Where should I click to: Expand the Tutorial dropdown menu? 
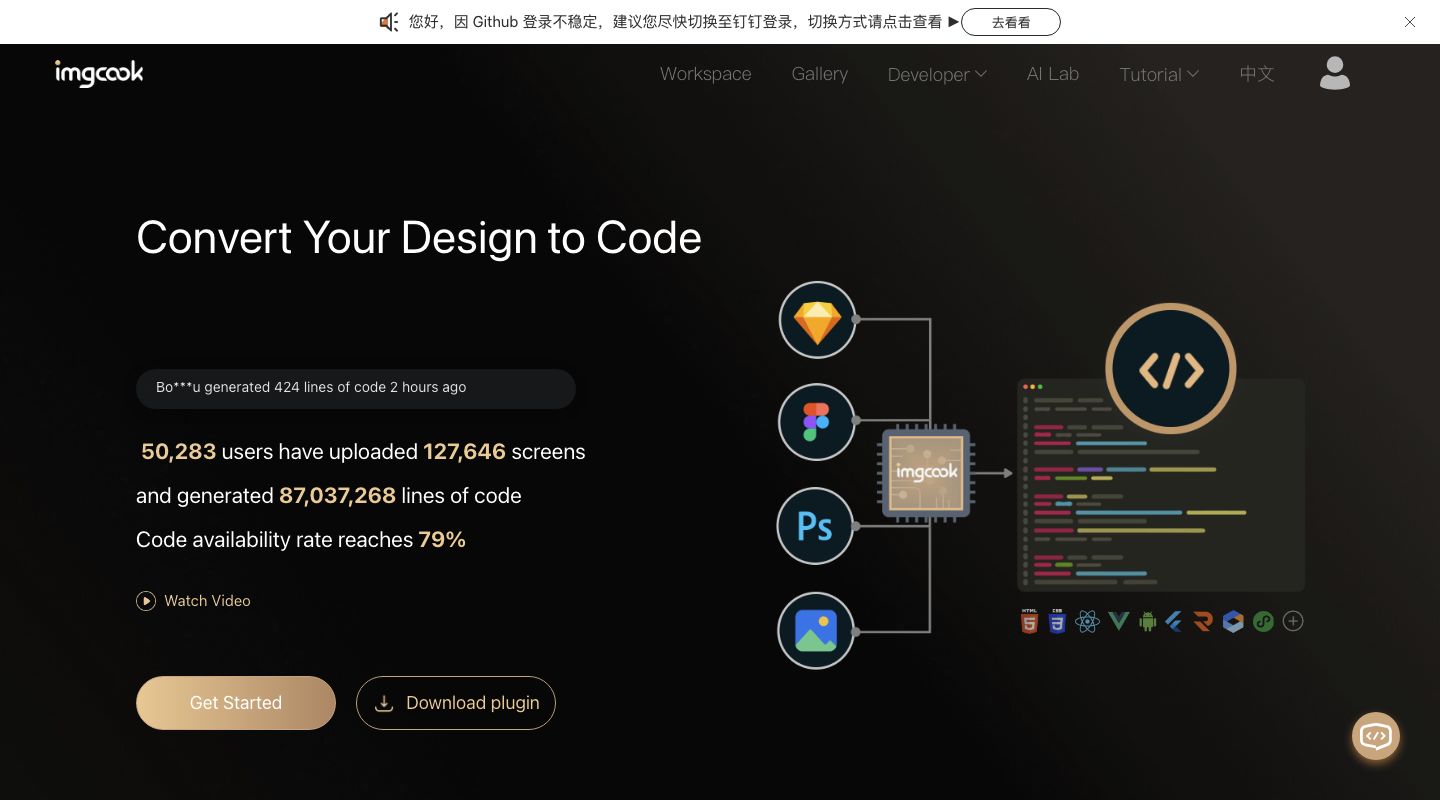(1159, 74)
